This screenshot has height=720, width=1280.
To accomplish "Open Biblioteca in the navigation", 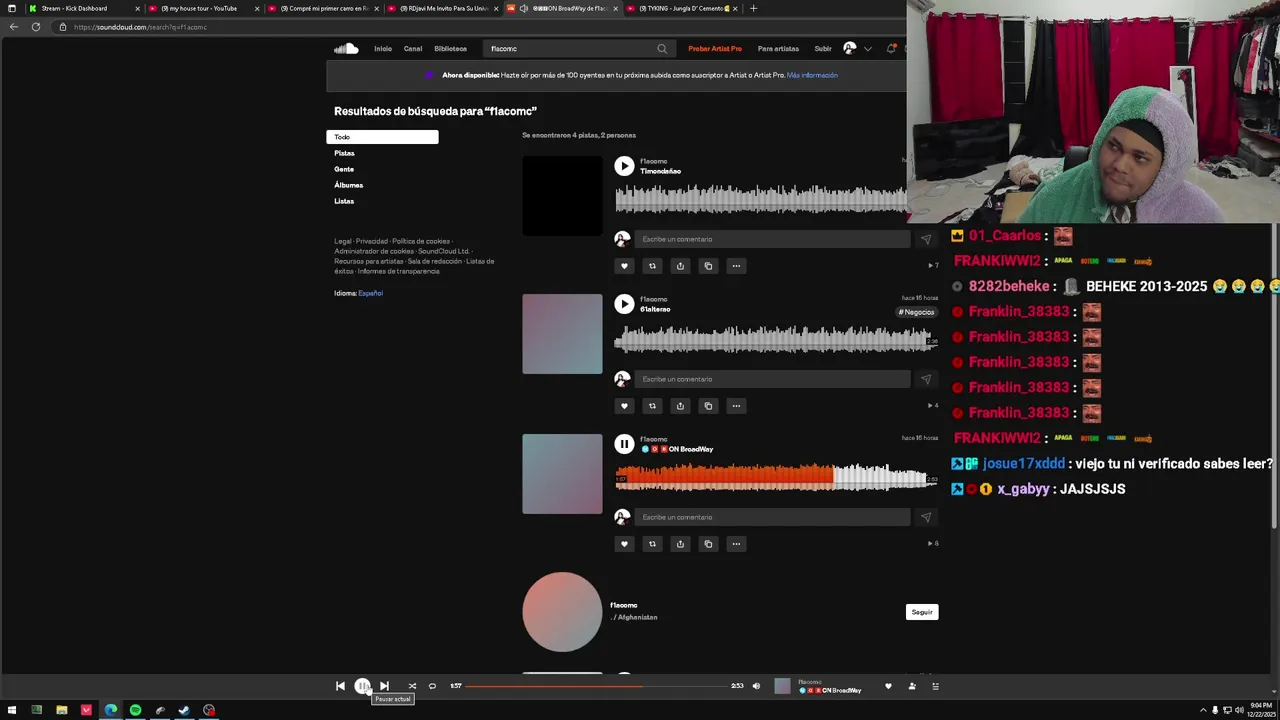I will pos(450,48).
